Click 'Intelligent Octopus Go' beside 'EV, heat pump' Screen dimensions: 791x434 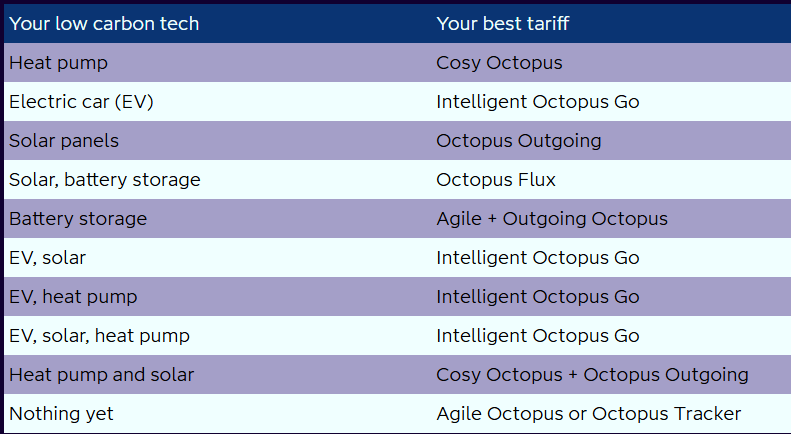[537, 297]
